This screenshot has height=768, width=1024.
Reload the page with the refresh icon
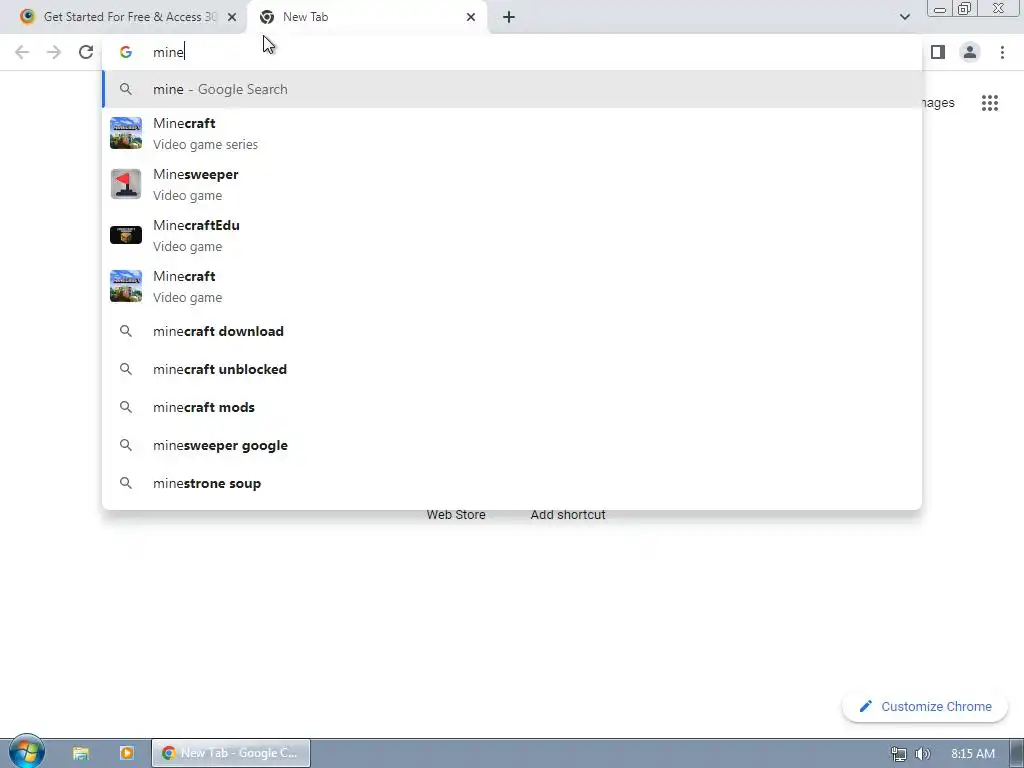[x=86, y=52]
